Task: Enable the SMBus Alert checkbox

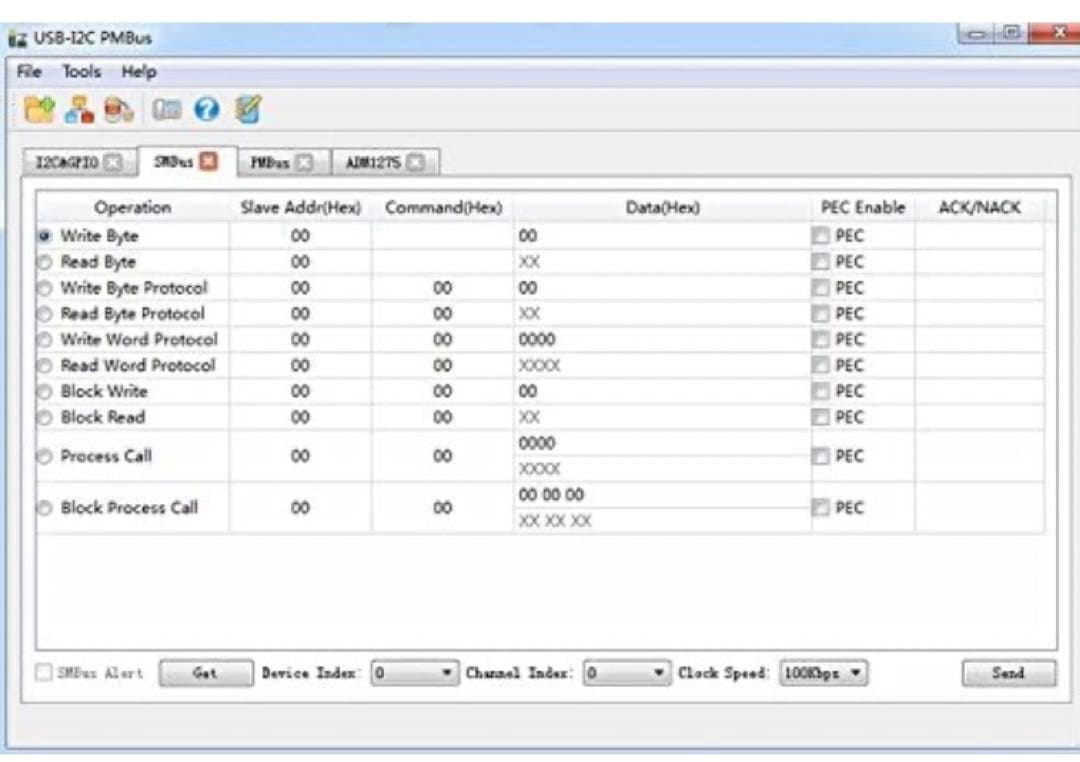Action: 42,673
